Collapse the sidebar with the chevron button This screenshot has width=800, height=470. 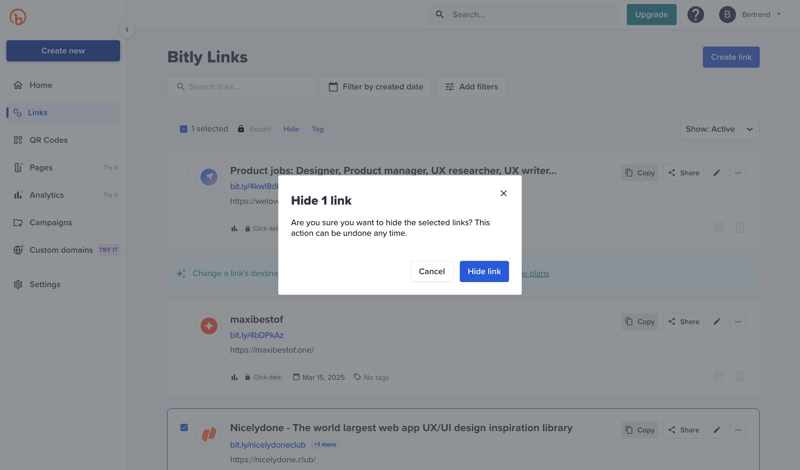tap(127, 30)
